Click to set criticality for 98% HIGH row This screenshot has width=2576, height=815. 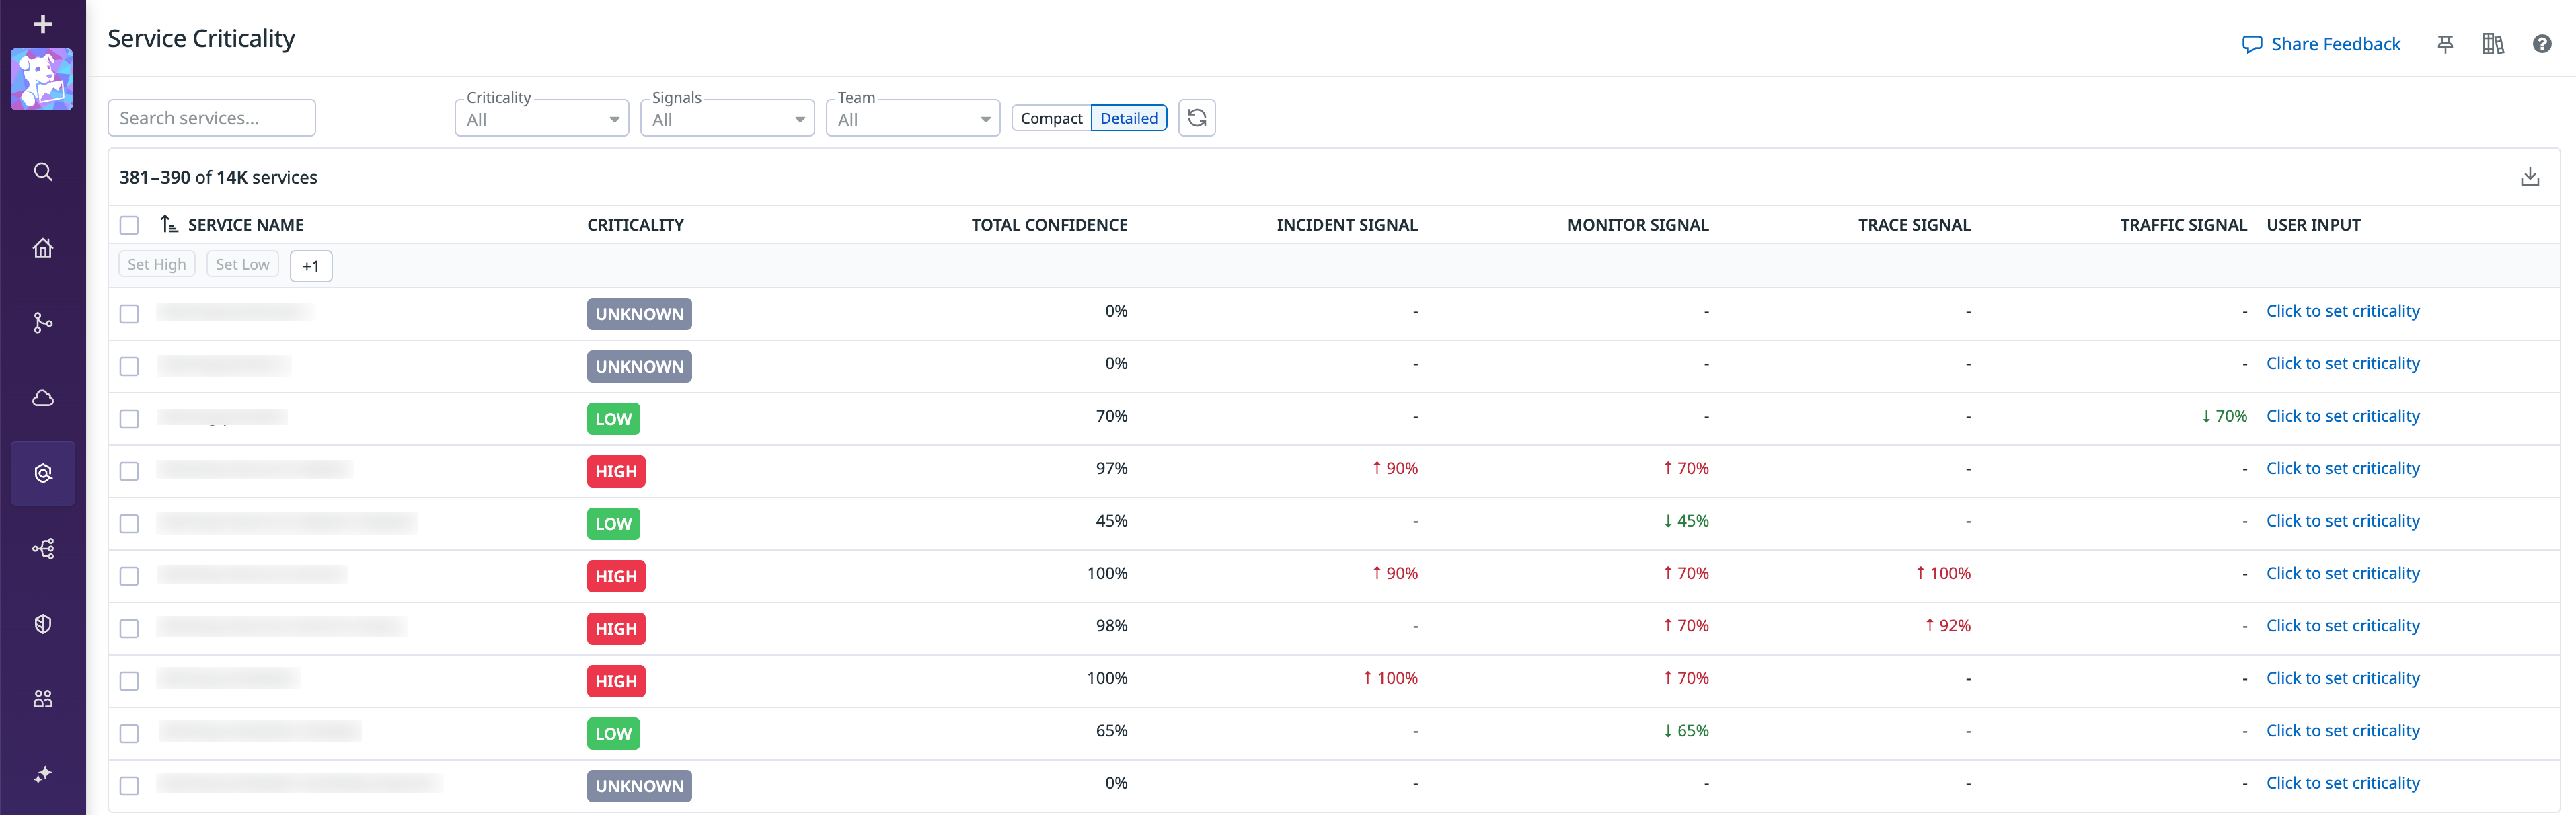pos(2343,626)
